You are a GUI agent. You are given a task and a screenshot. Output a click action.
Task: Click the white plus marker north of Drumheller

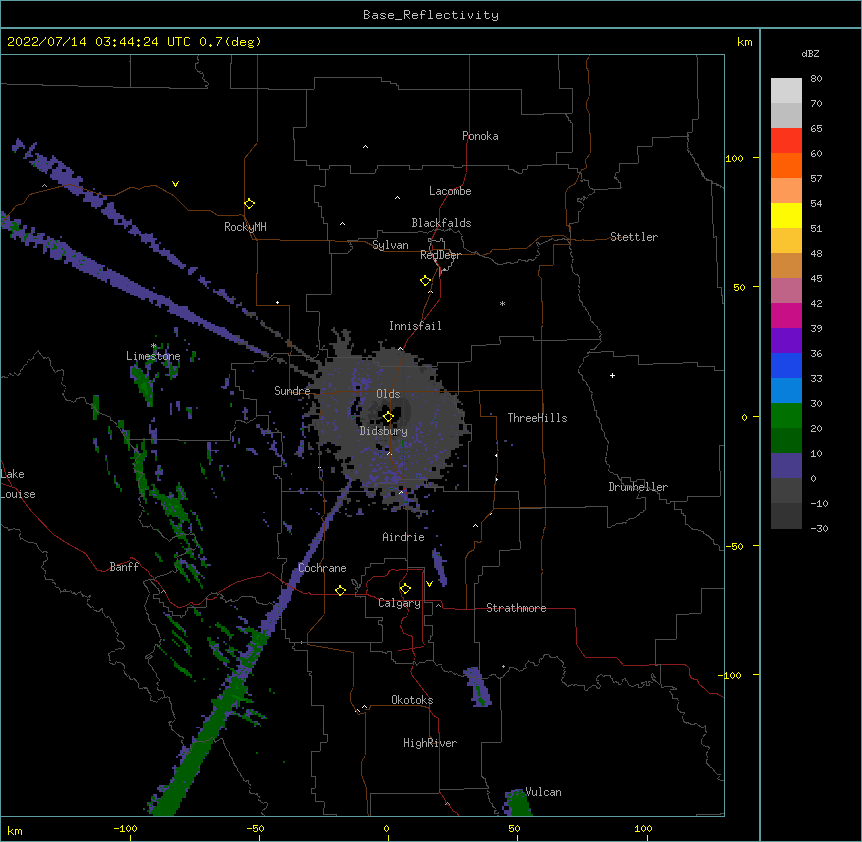click(x=612, y=375)
